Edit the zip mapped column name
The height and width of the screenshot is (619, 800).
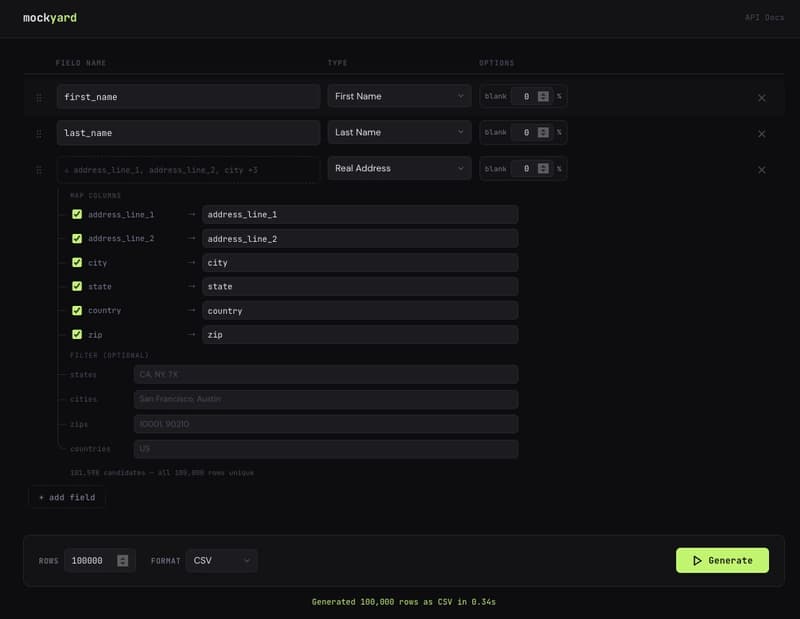coord(360,334)
